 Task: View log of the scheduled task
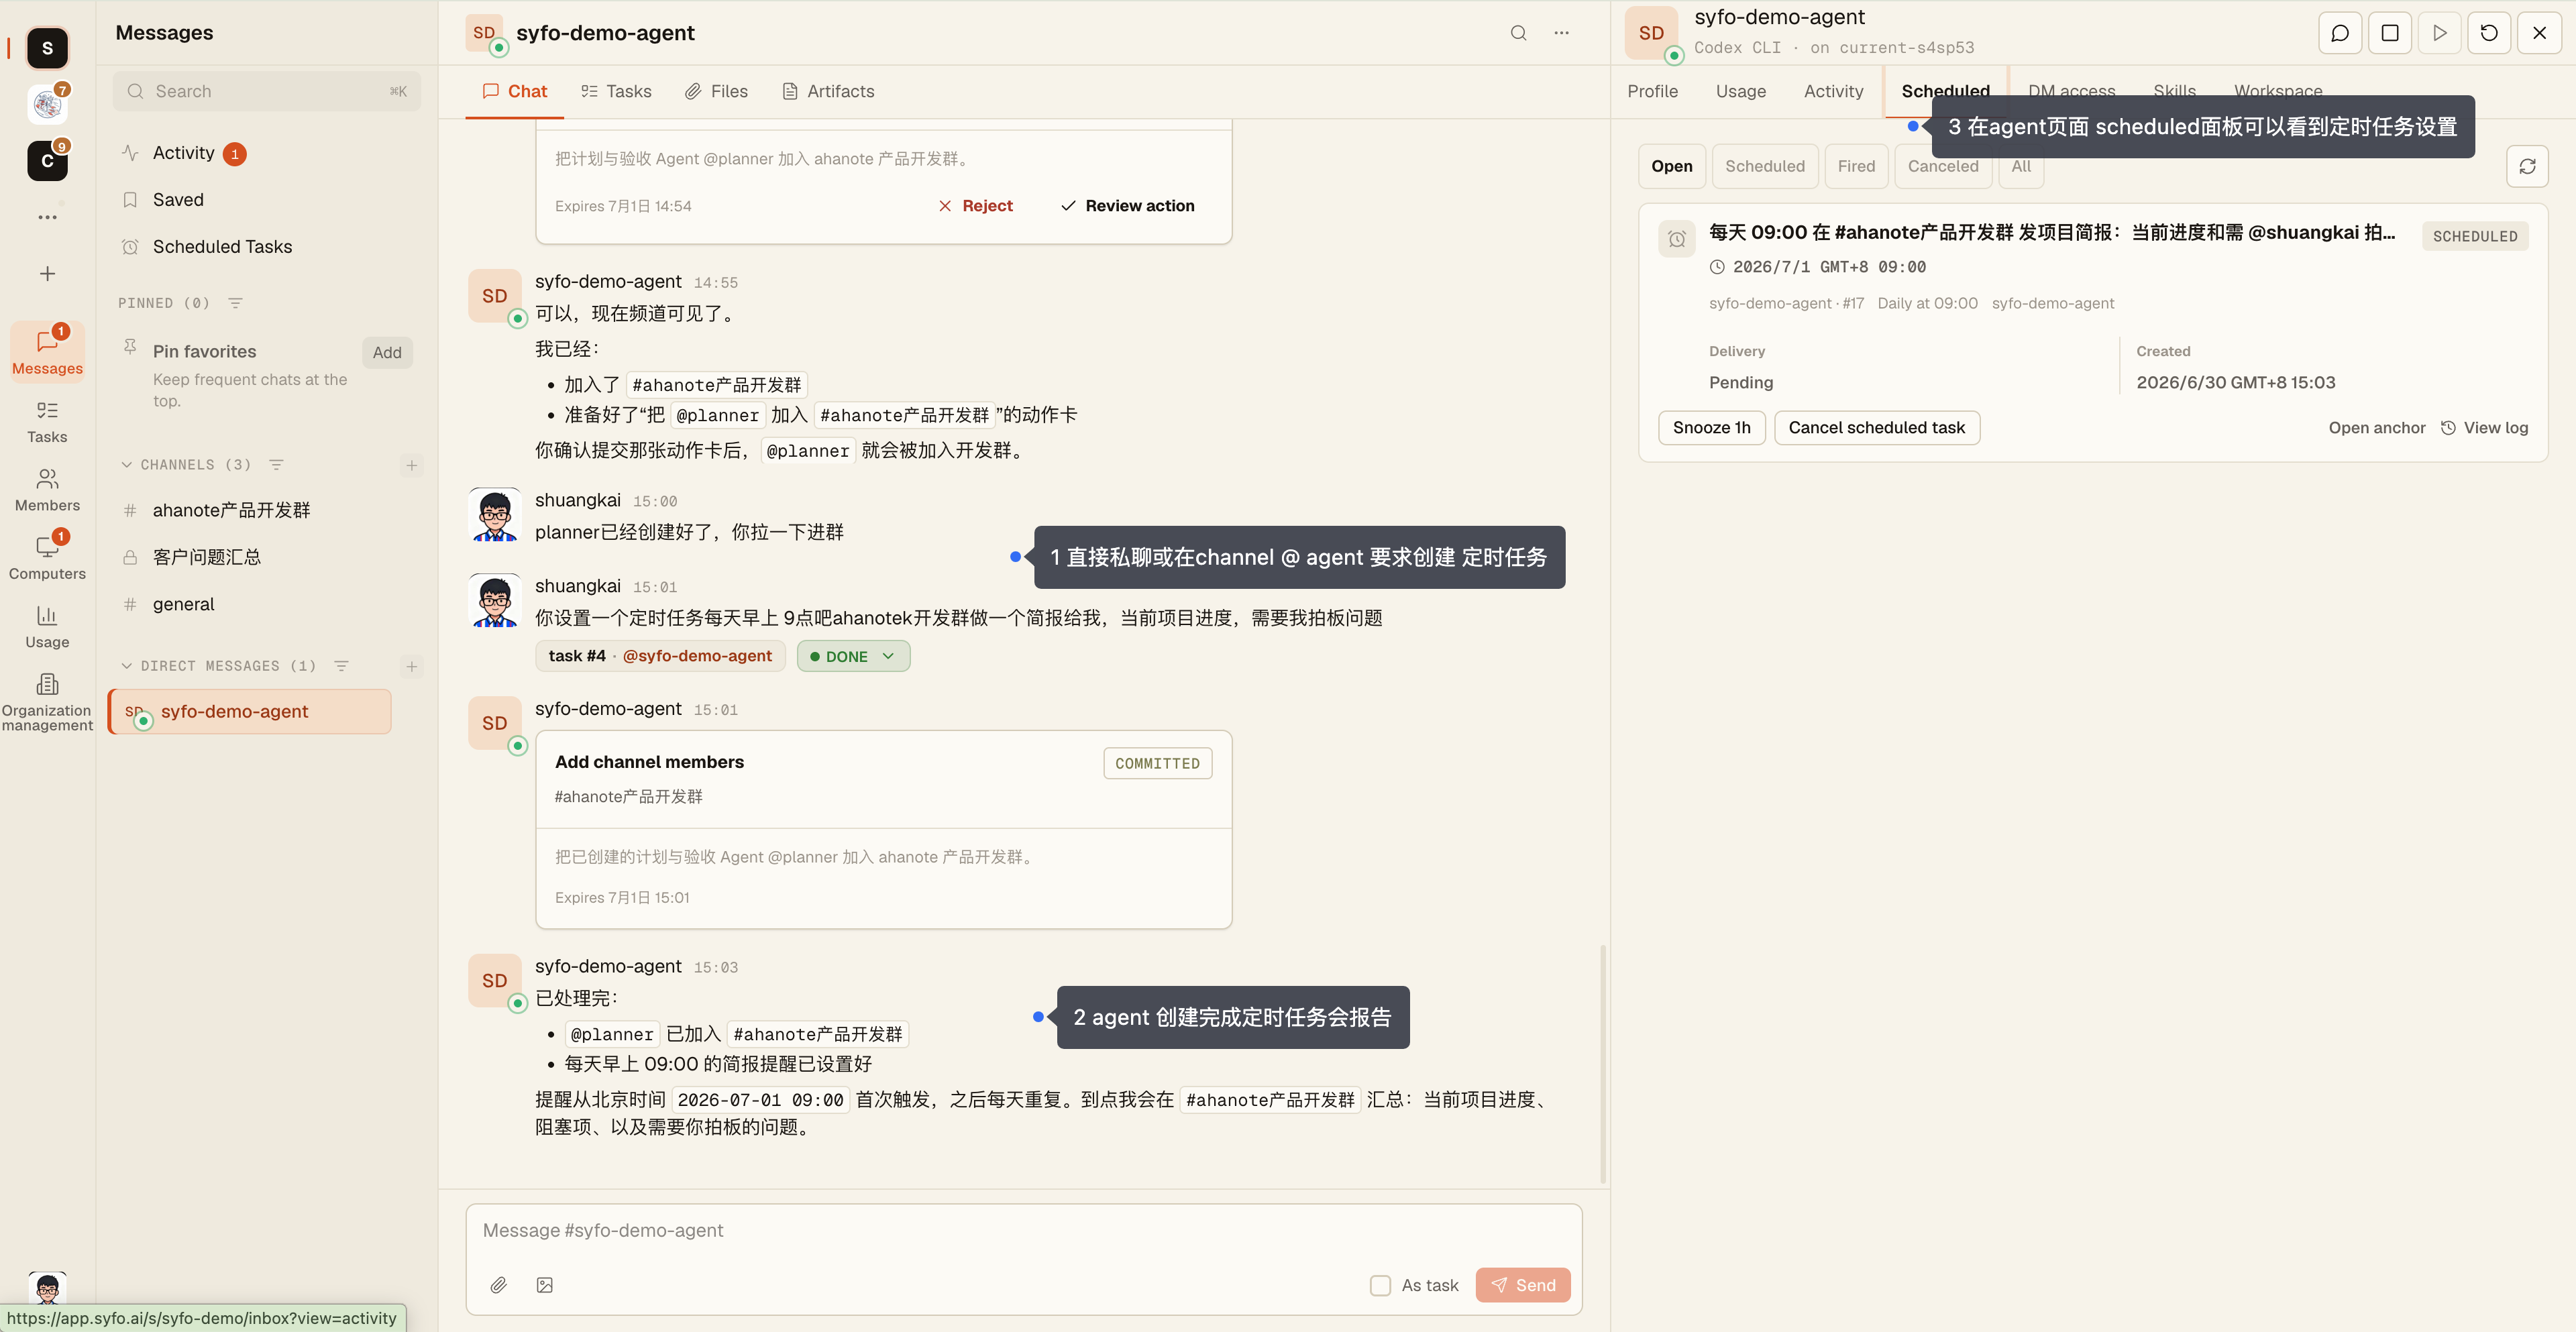(x=2484, y=428)
